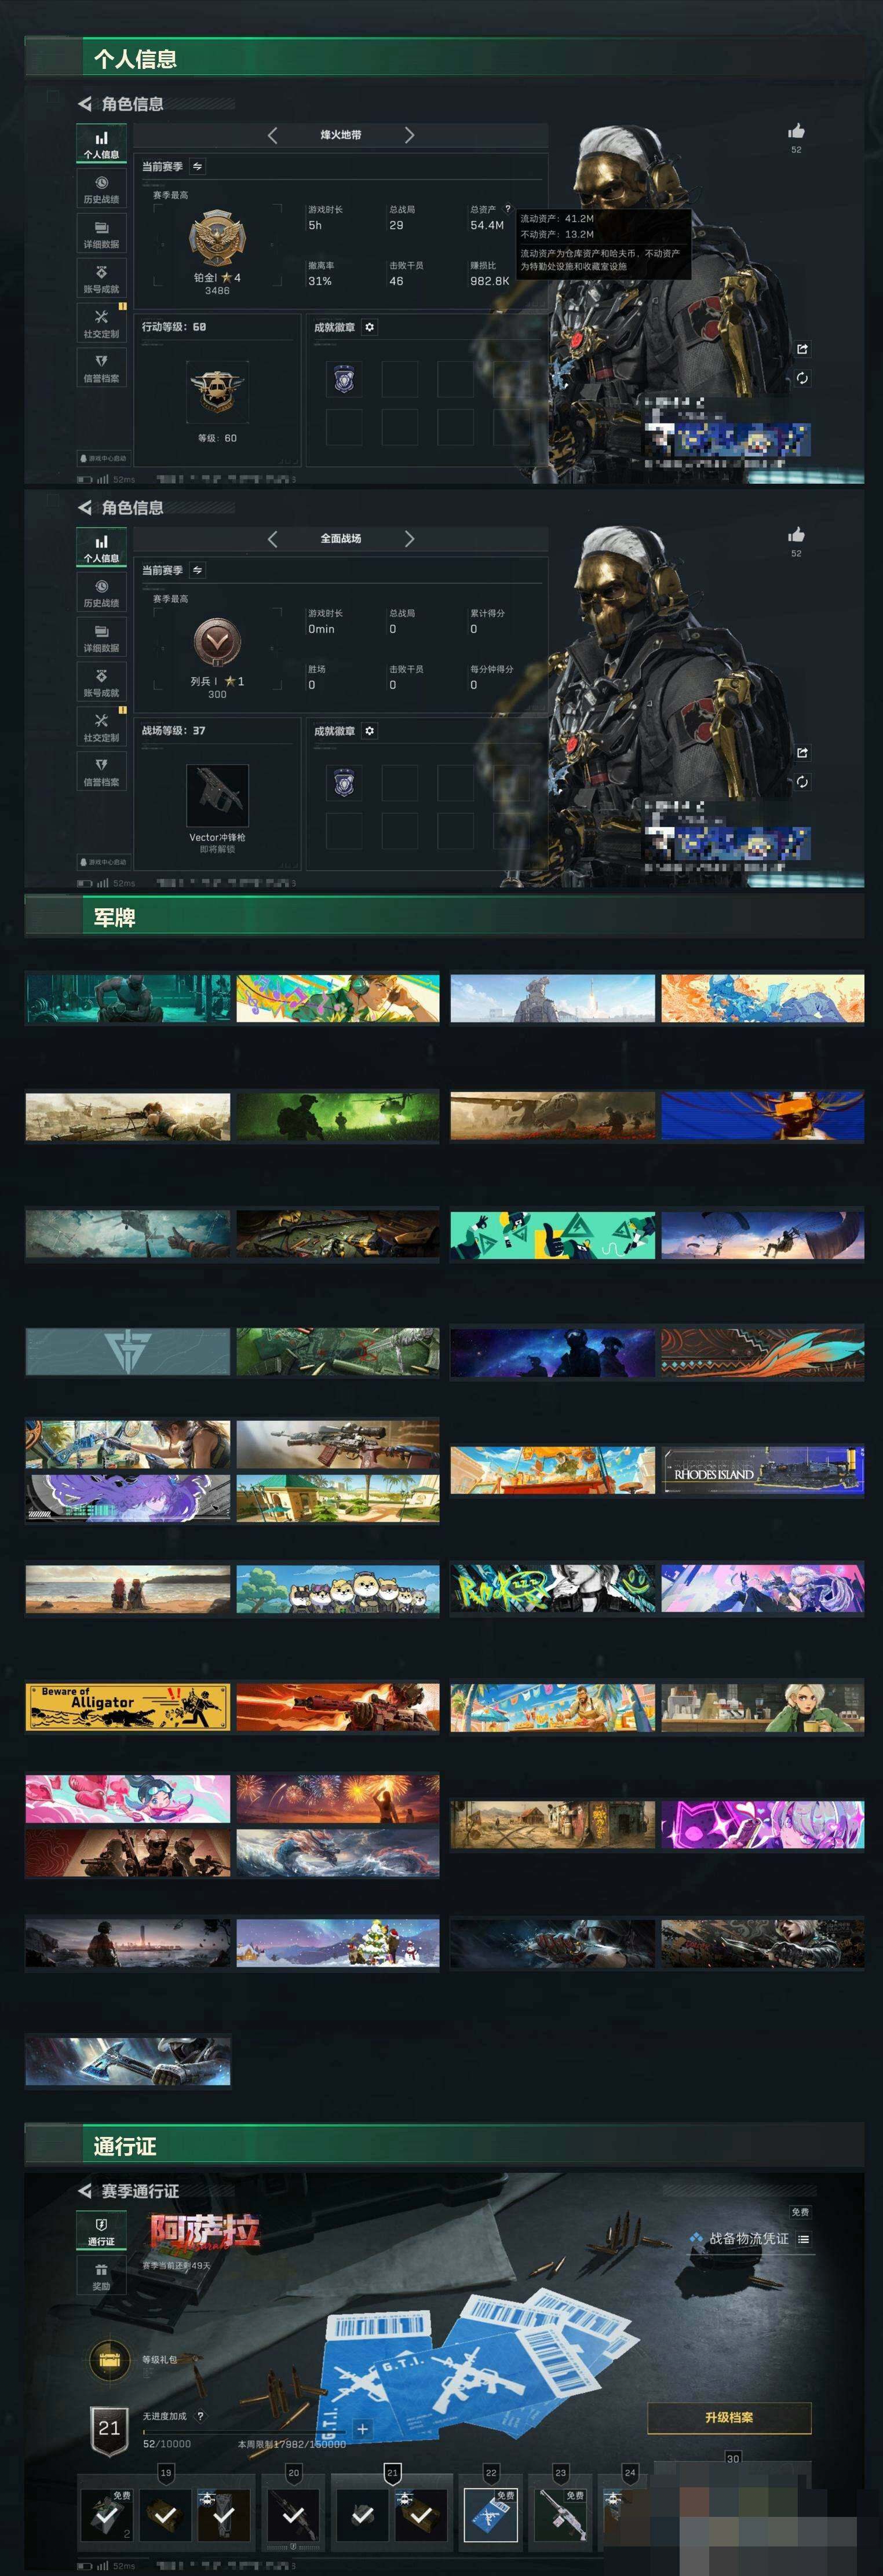Open 成就徽章 settings gear in 烽火地带 panel
The width and height of the screenshot is (883, 2576).
pos(369,327)
